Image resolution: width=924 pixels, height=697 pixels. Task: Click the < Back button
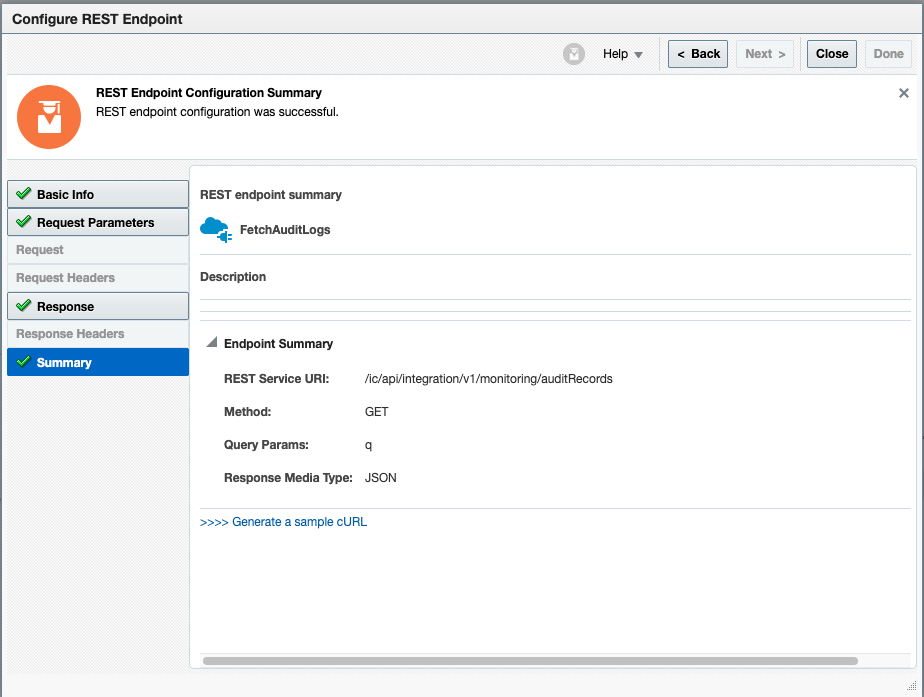[x=697, y=53]
